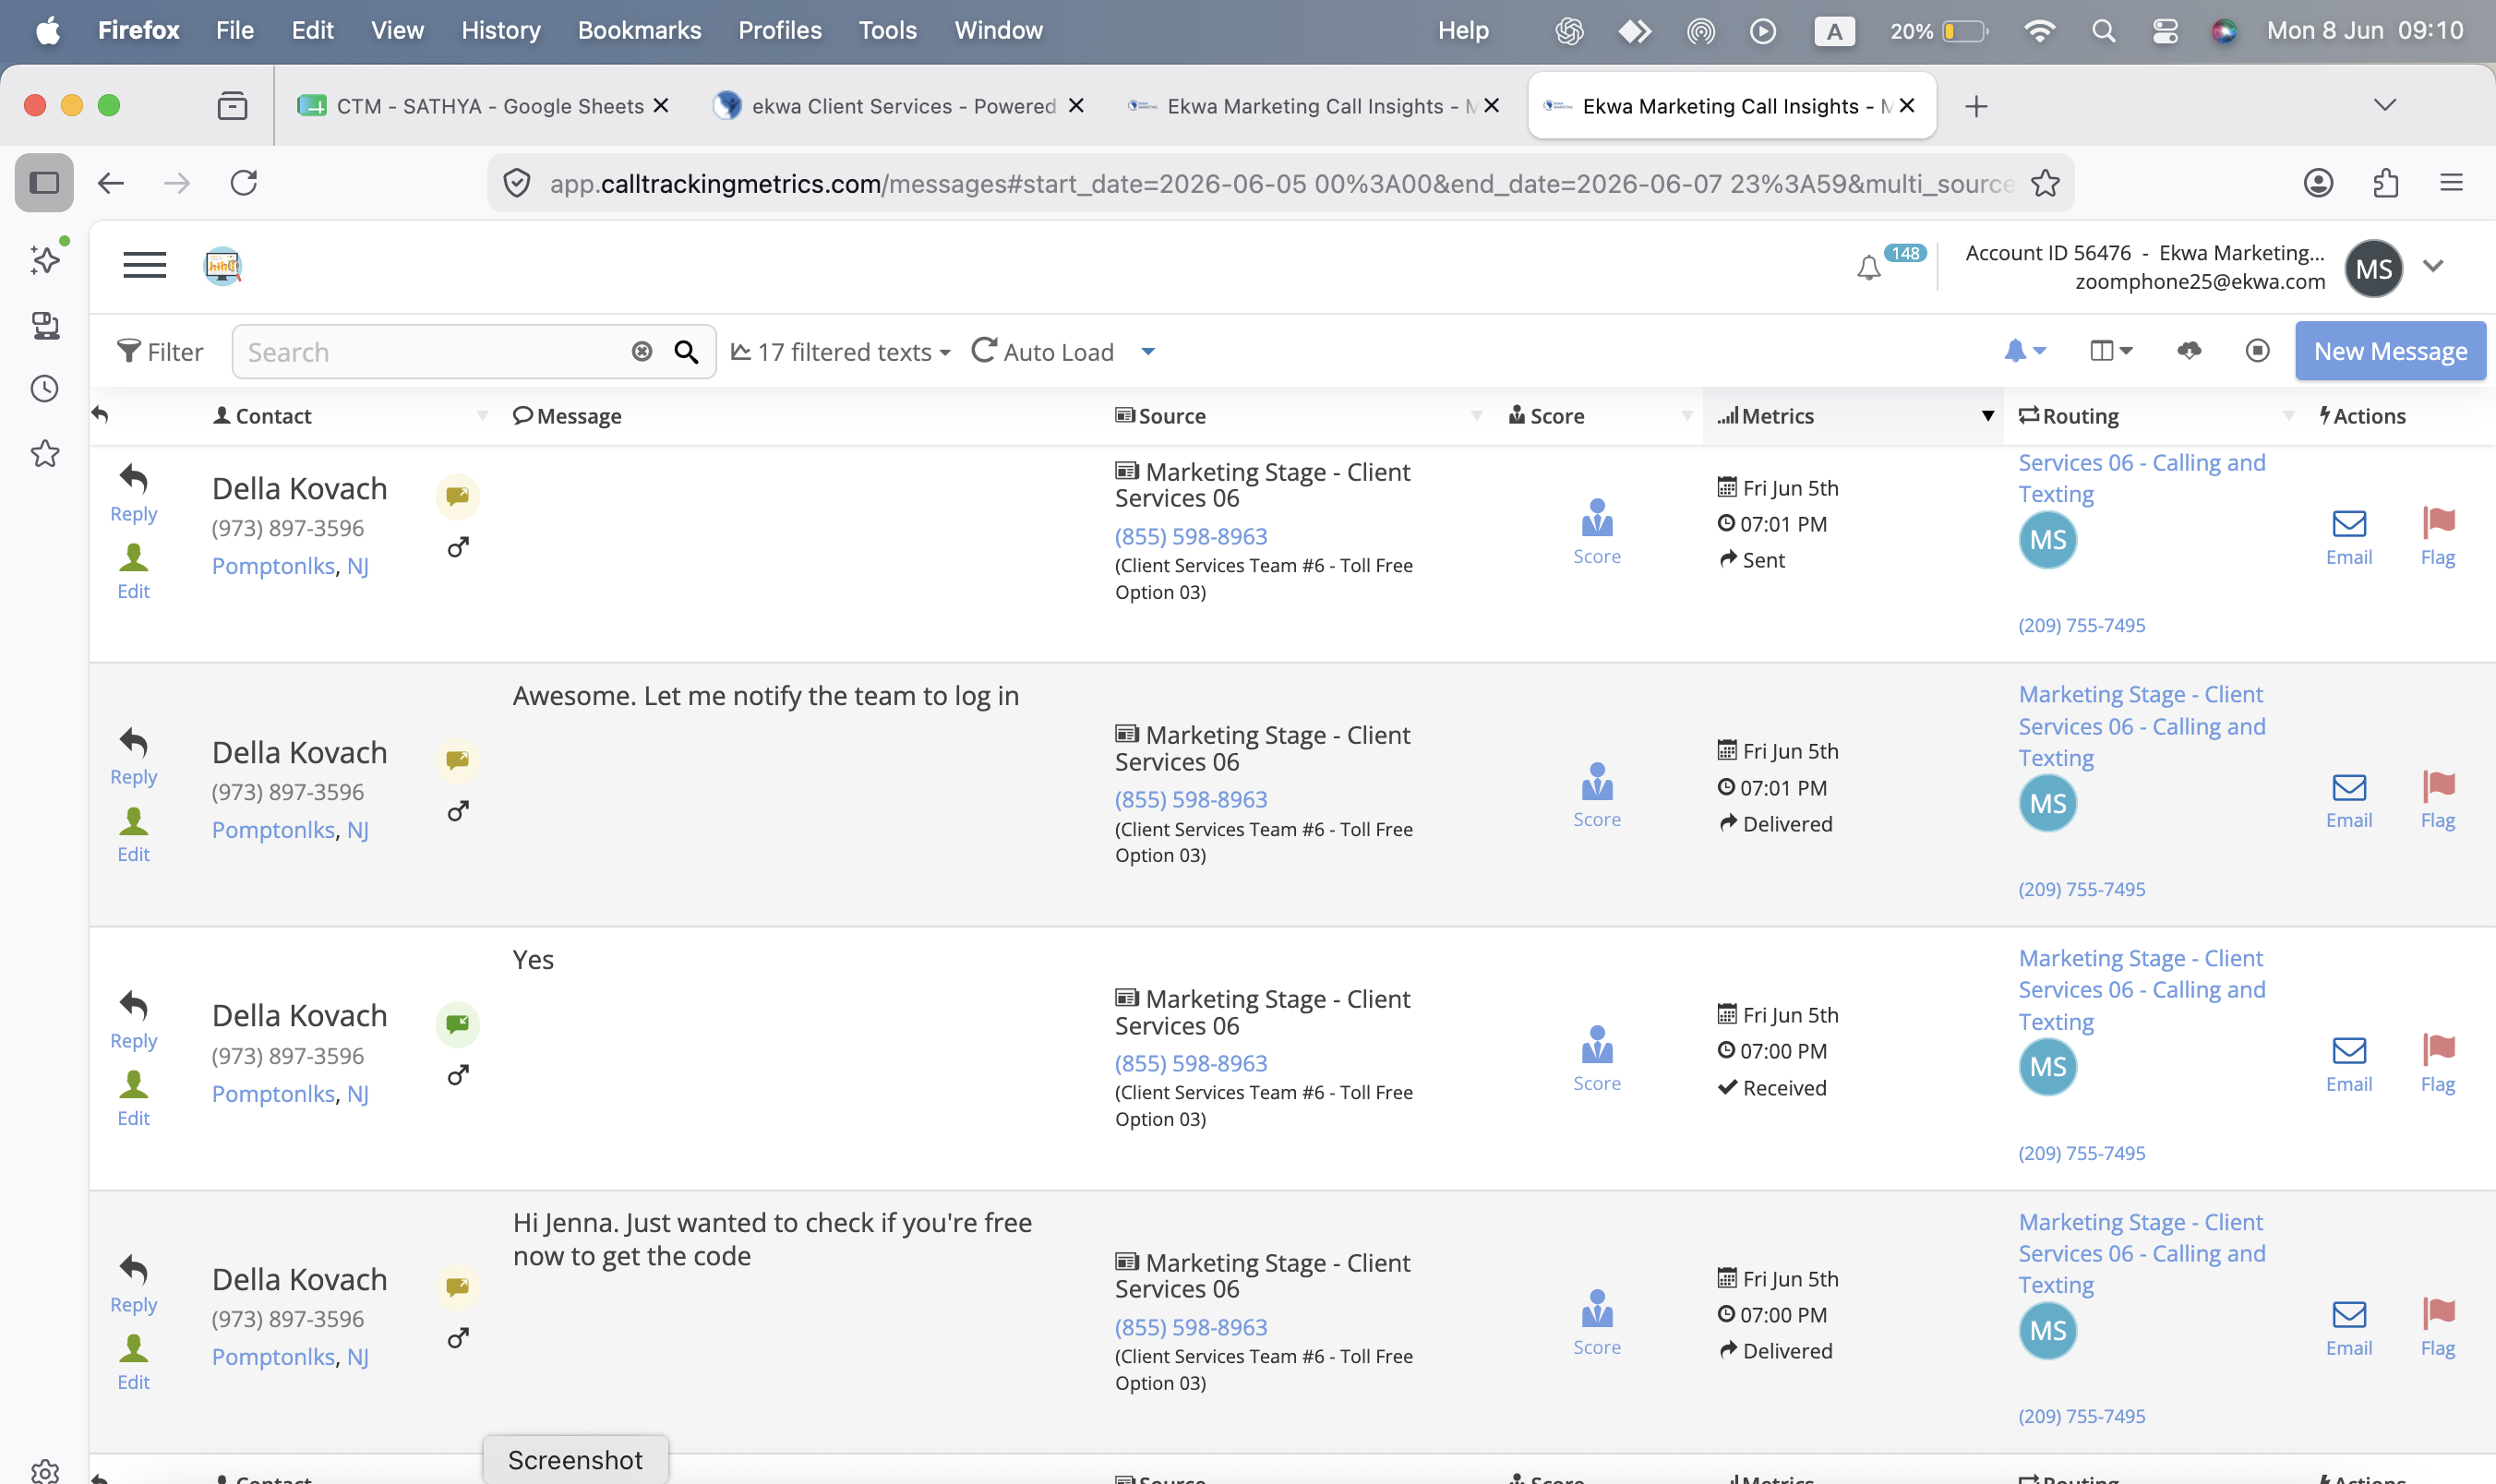Open the Contact column dropdown arrow
This screenshot has width=2496, height=1484.
click(482, 416)
